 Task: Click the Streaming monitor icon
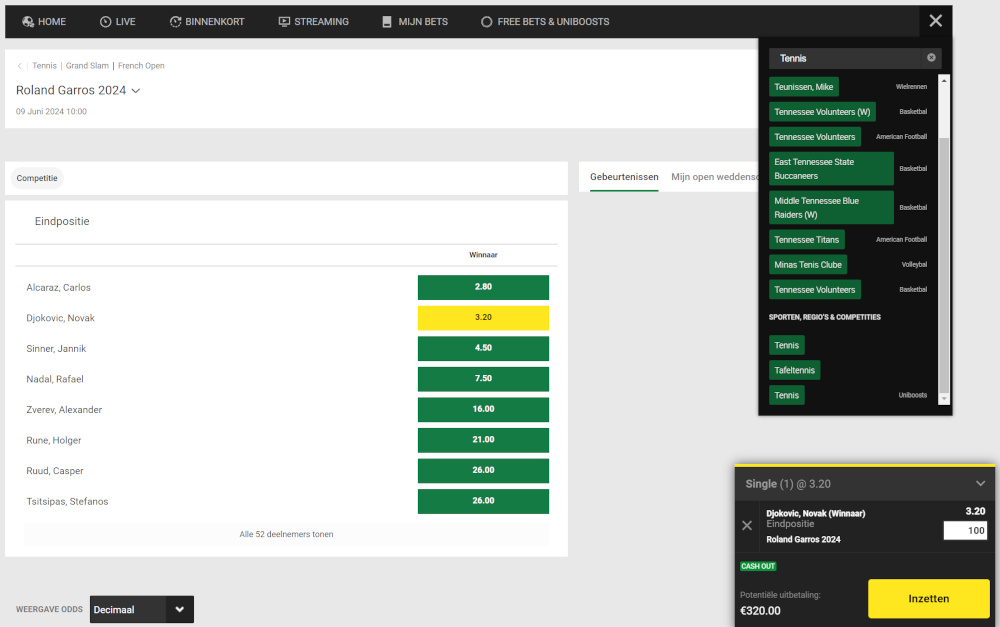[284, 22]
